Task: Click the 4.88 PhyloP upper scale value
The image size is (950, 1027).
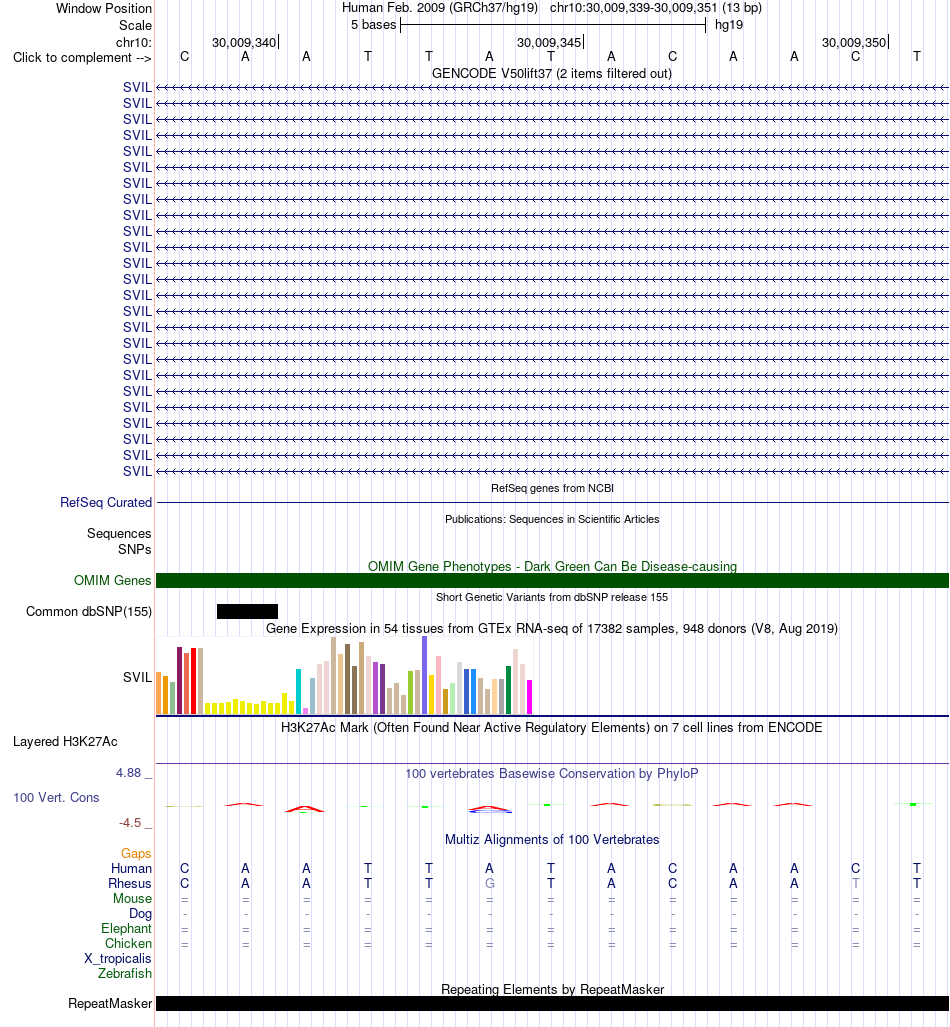Action: [128, 773]
